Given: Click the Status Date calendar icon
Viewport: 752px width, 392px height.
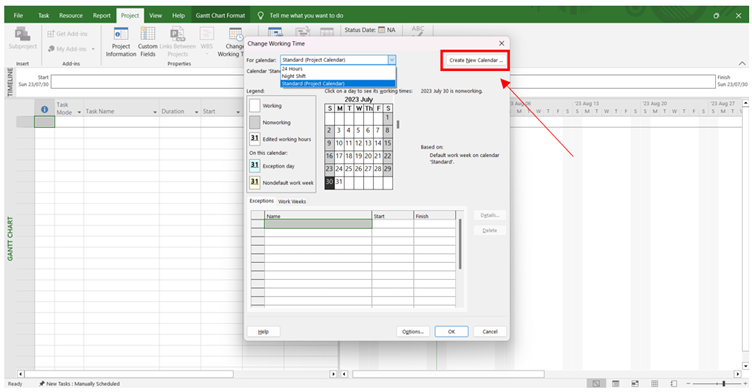Looking at the screenshot, I should [382, 30].
